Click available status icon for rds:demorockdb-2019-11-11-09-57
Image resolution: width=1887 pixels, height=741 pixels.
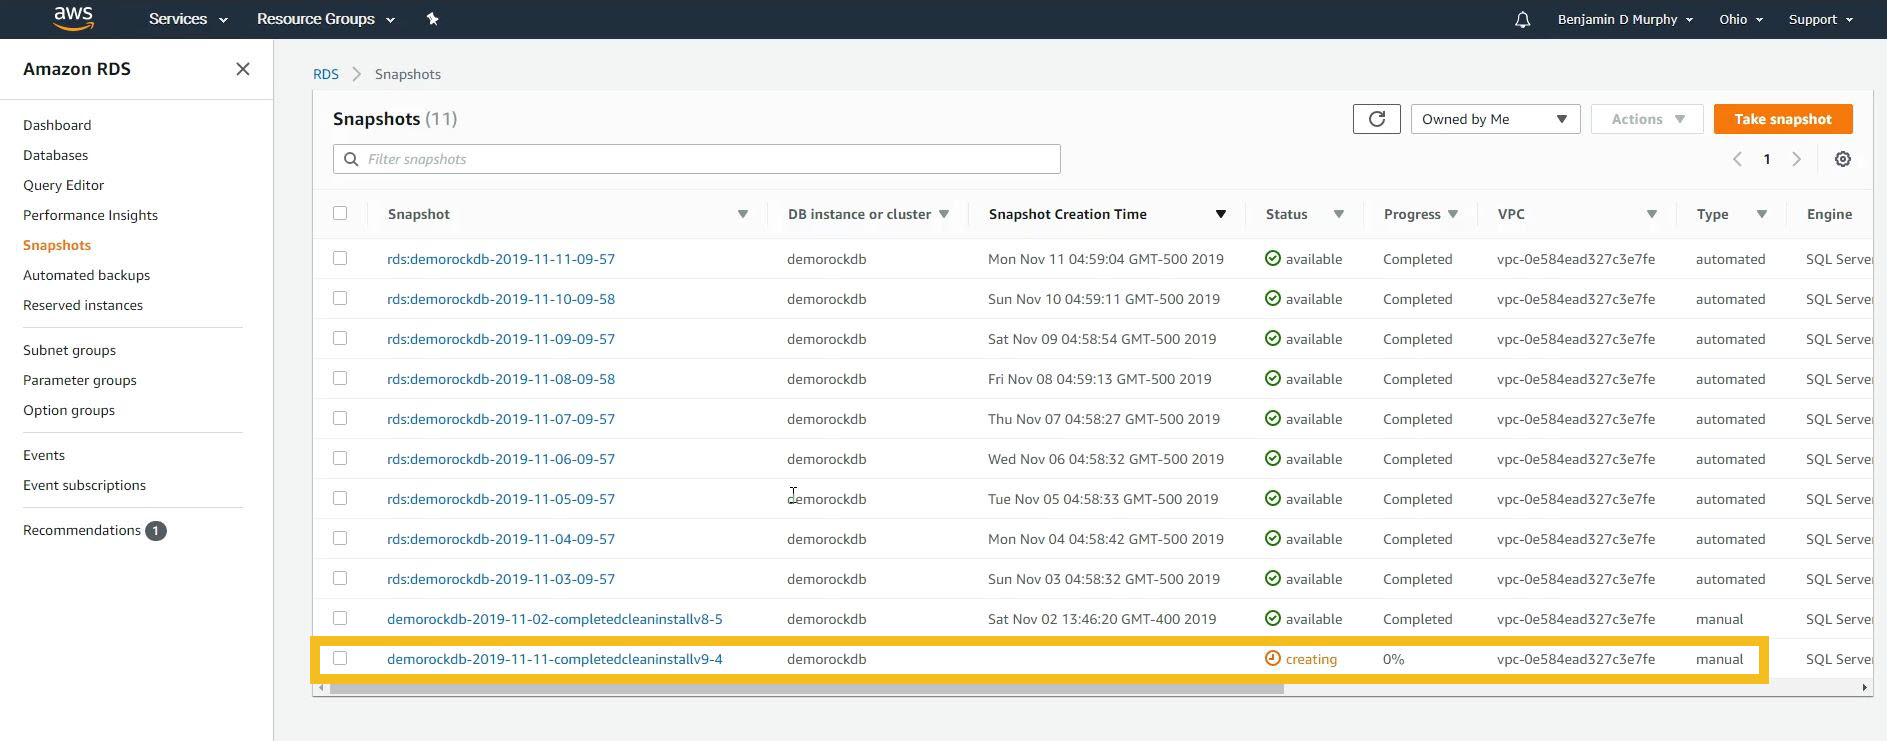click(x=1273, y=258)
